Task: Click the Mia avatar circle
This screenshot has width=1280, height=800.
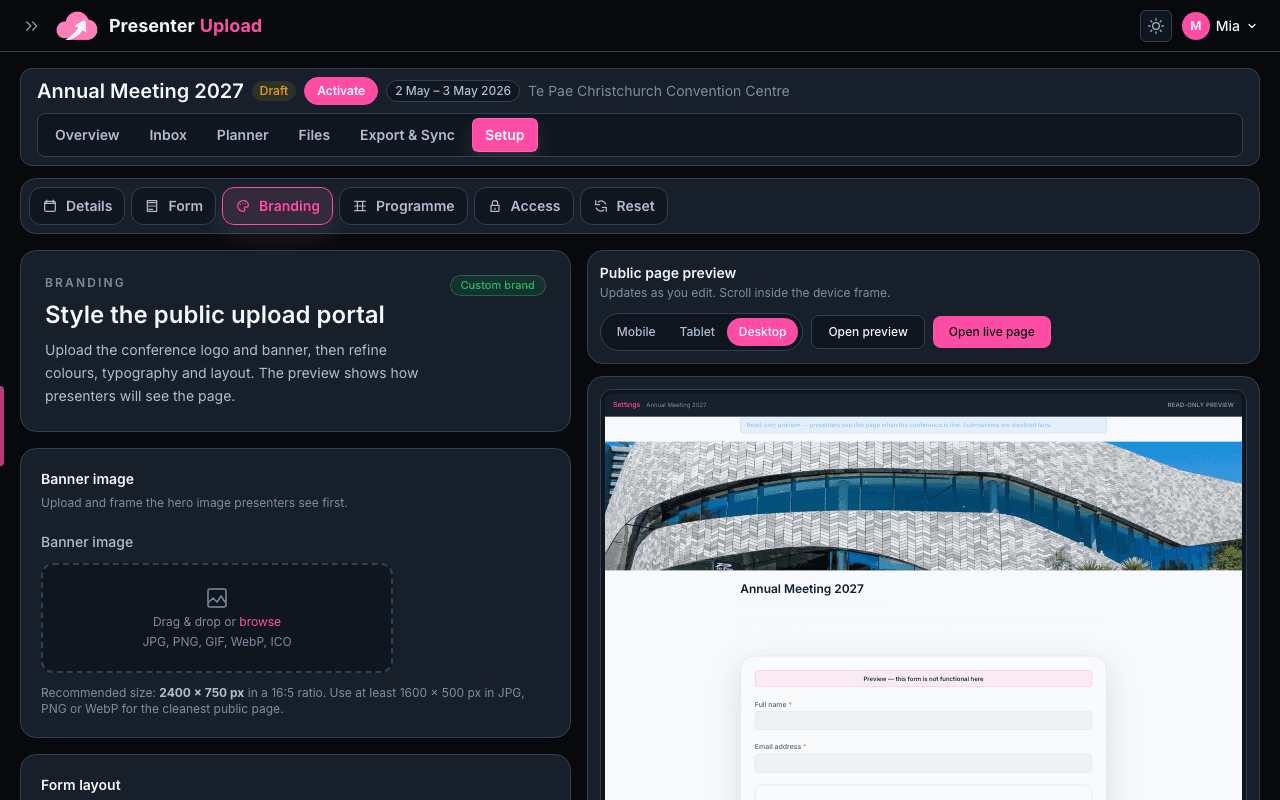Action: (1196, 26)
